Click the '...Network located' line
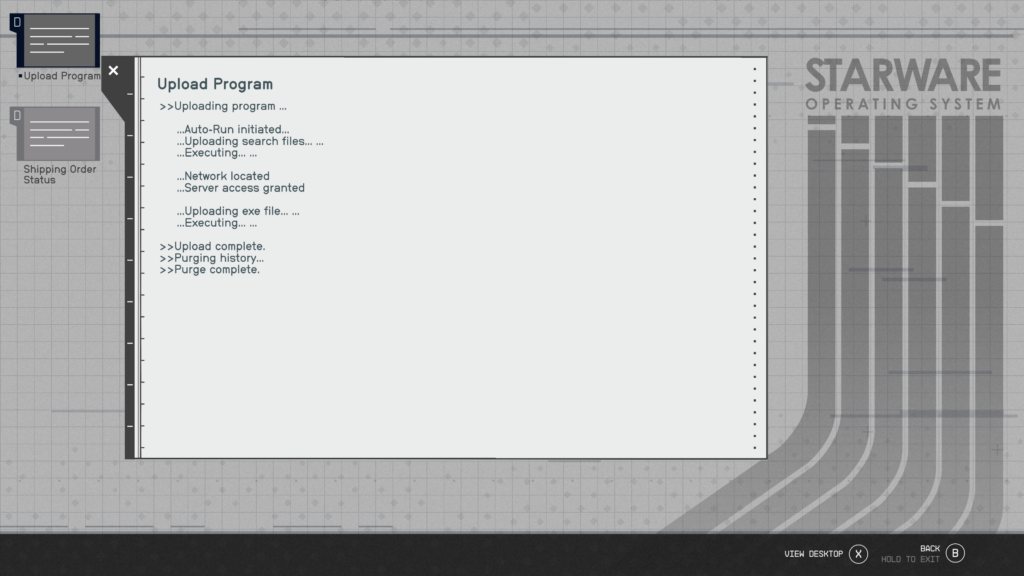Viewport: 1024px width, 576px height. pyautogui.click(x=223, y=176)
